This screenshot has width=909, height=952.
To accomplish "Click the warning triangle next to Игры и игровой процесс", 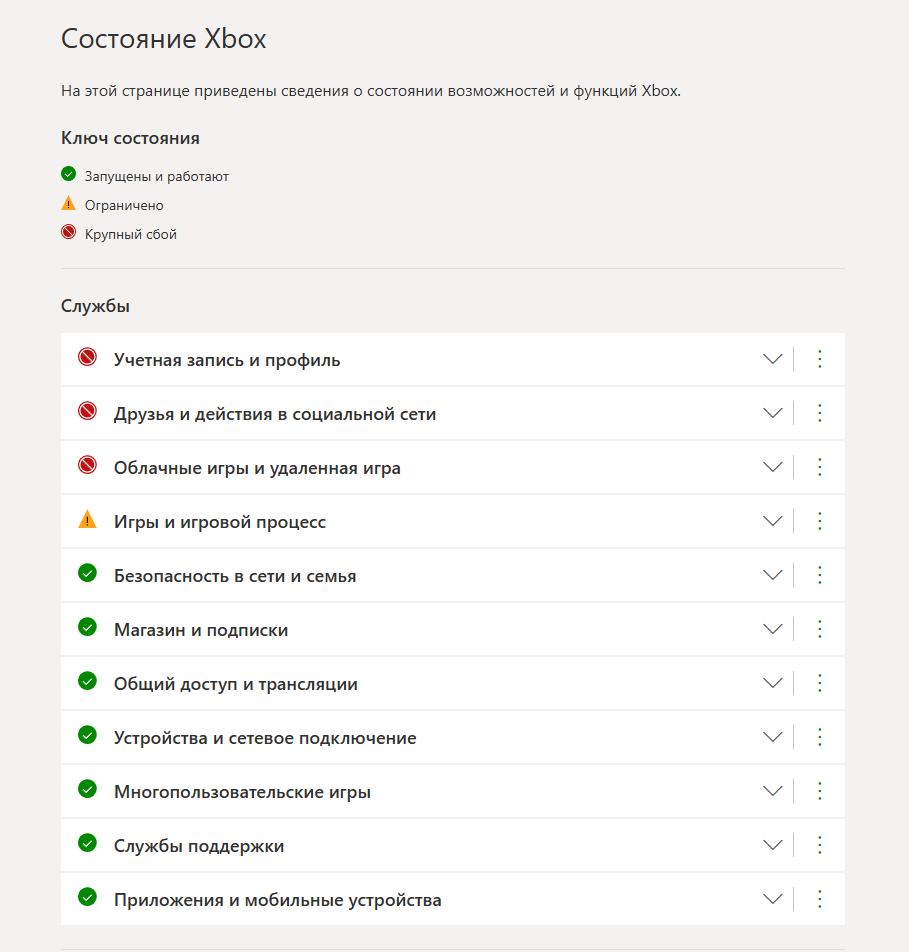I will [x=87, y=519].
